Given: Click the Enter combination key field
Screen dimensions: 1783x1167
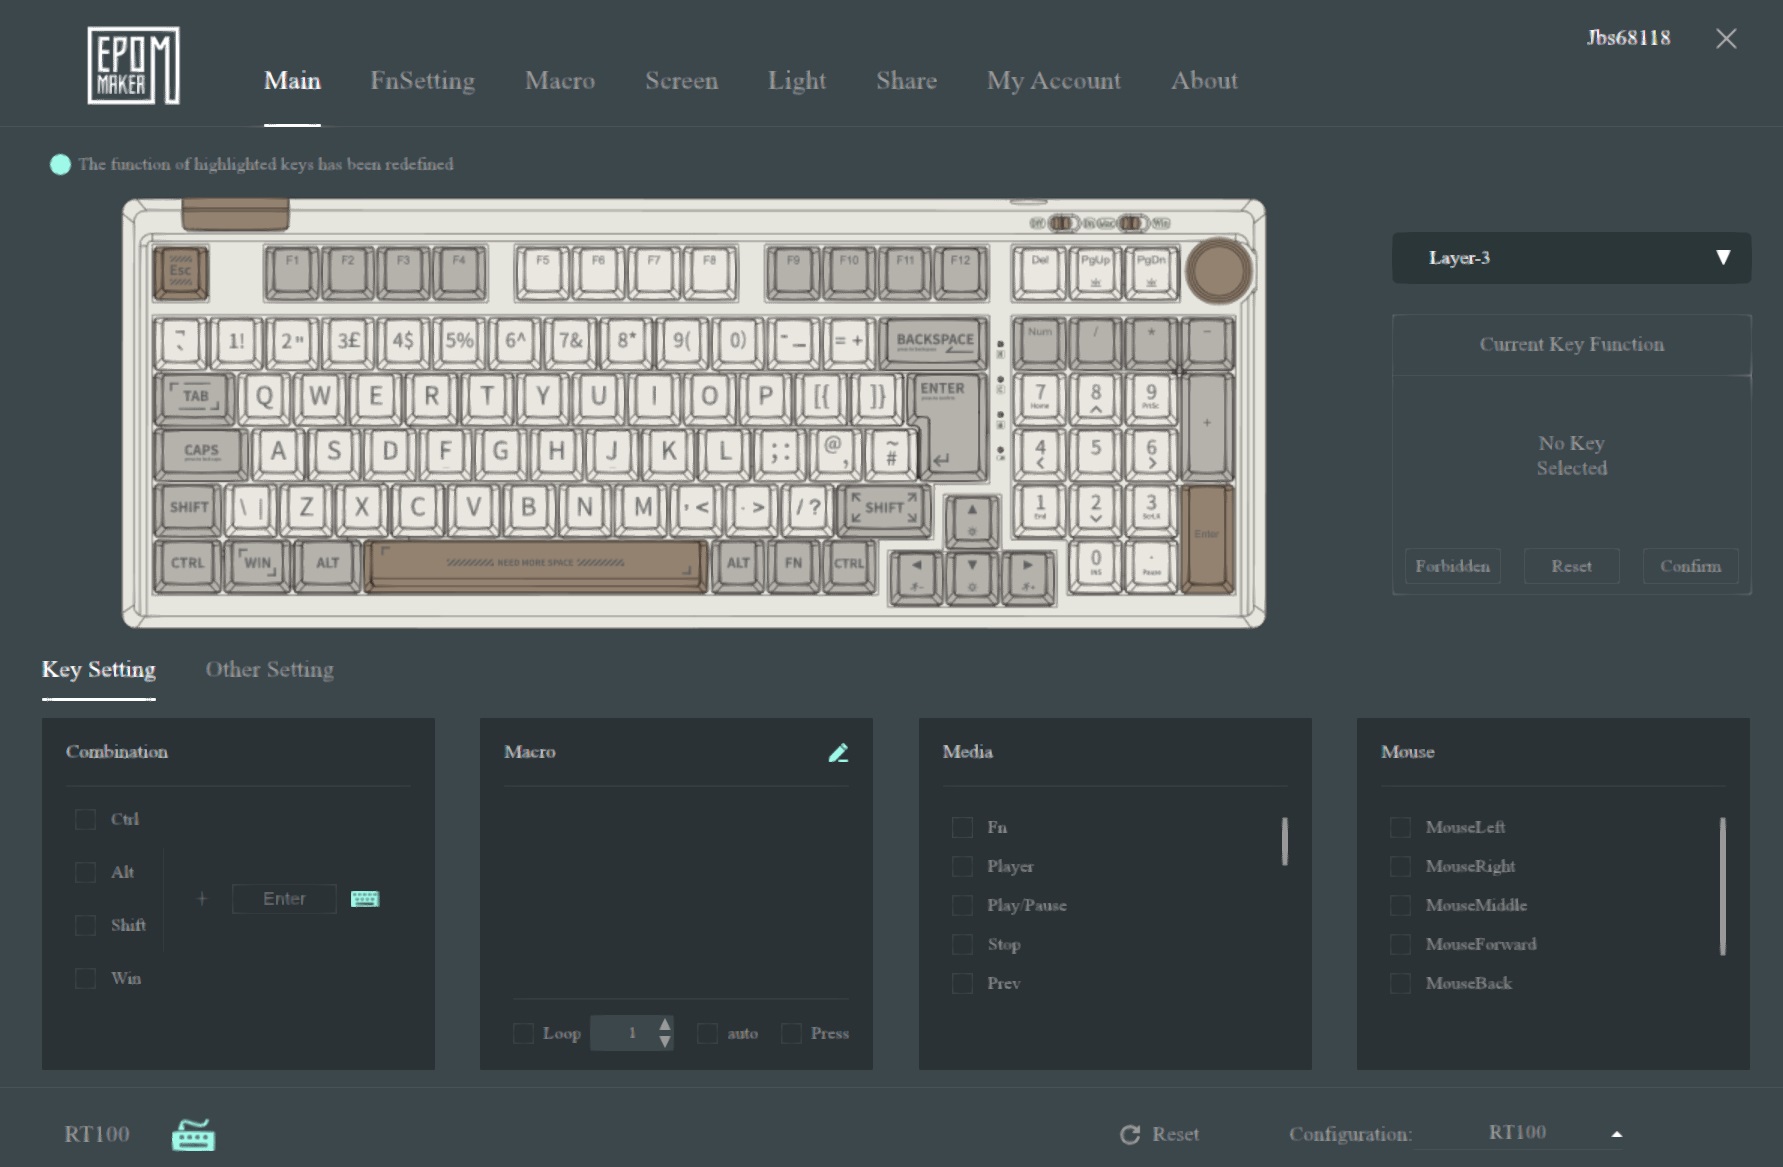Looking at the screenshot, I should click(x=284, y=899).
